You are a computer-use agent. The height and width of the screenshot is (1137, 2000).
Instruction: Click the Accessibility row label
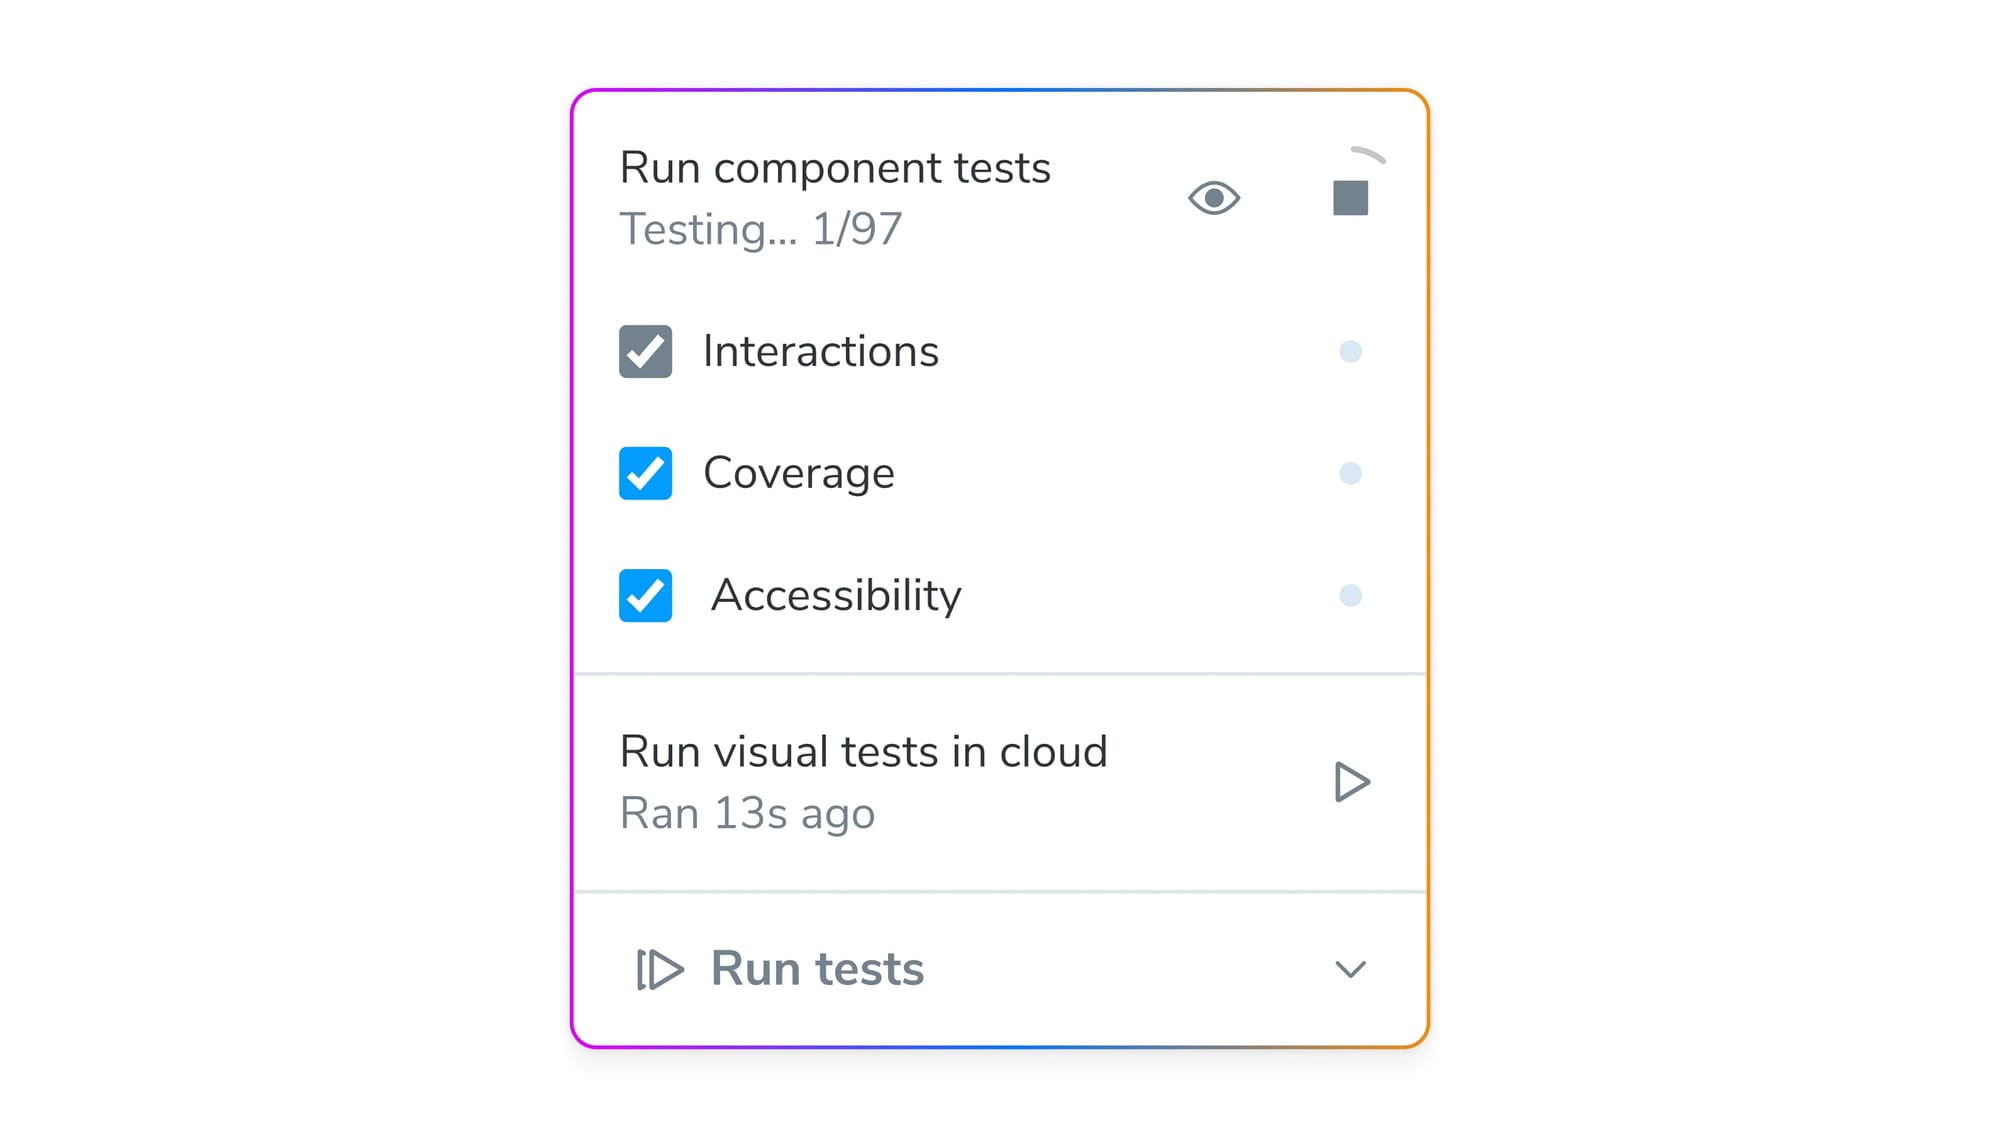(x=836, y=595)
